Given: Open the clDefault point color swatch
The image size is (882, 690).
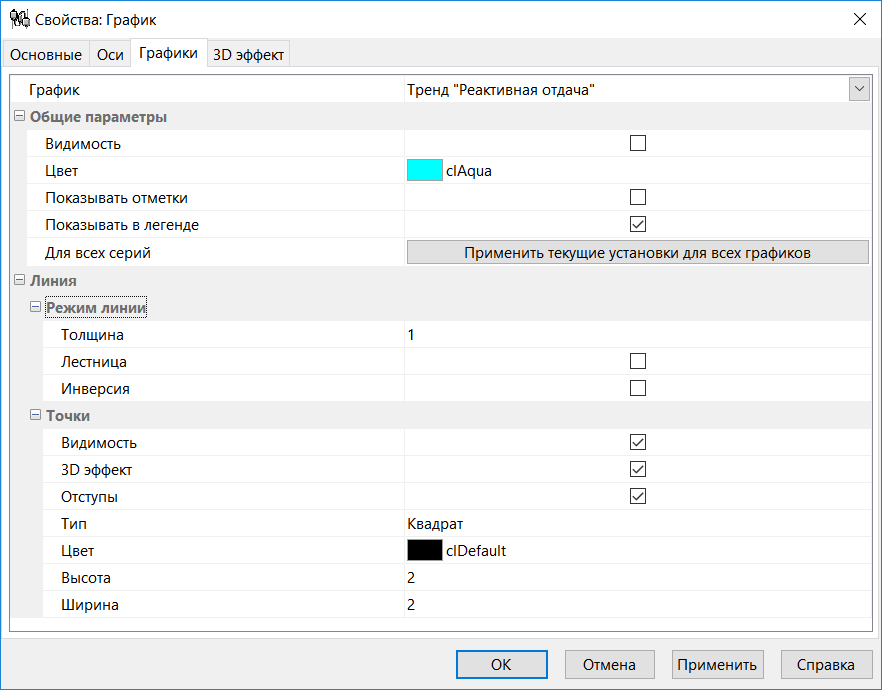Looking at the screenshot, I should (425, 550).
